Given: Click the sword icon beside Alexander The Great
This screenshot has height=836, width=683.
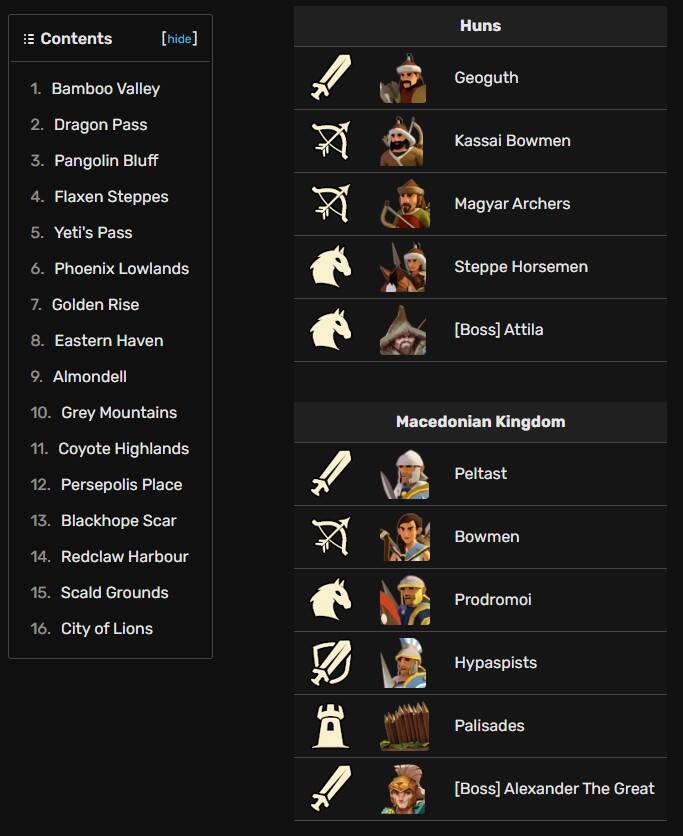Looking at the screenshot, I should click(331, 789).
